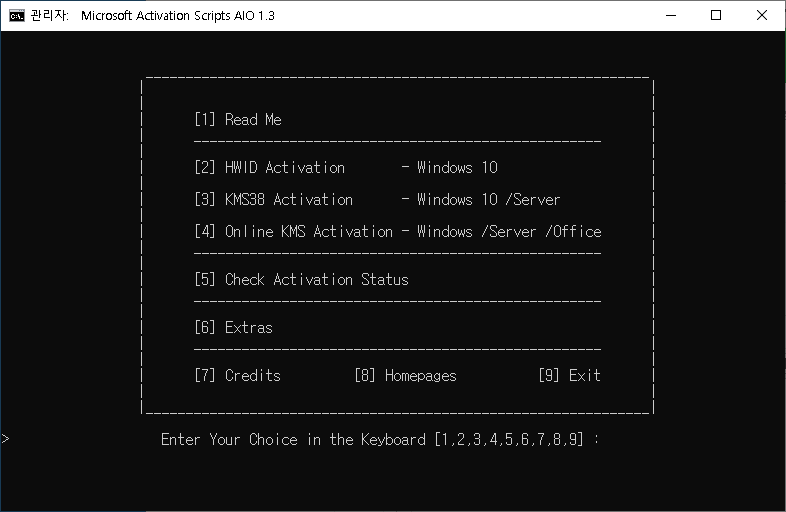The width and height of the screenshot is (786, 512).
Task: Minimize the Activation Scripts console window
Action: (x=669, y=16)
